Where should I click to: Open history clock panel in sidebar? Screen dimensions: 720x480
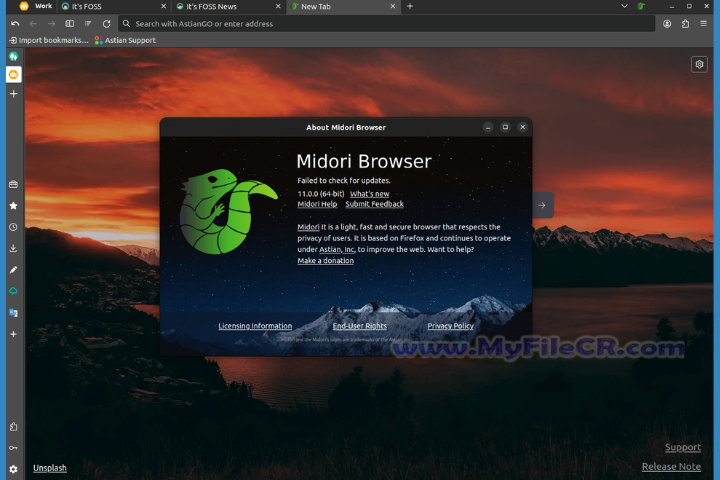13,227
